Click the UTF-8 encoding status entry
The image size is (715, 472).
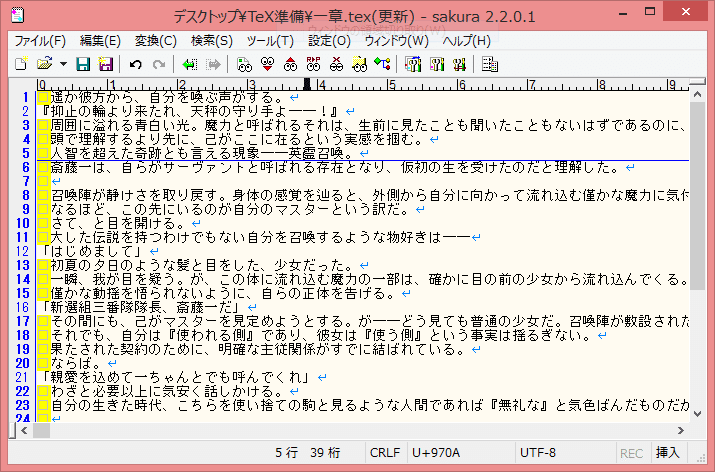pyautogui.click(x=538, y=452)
